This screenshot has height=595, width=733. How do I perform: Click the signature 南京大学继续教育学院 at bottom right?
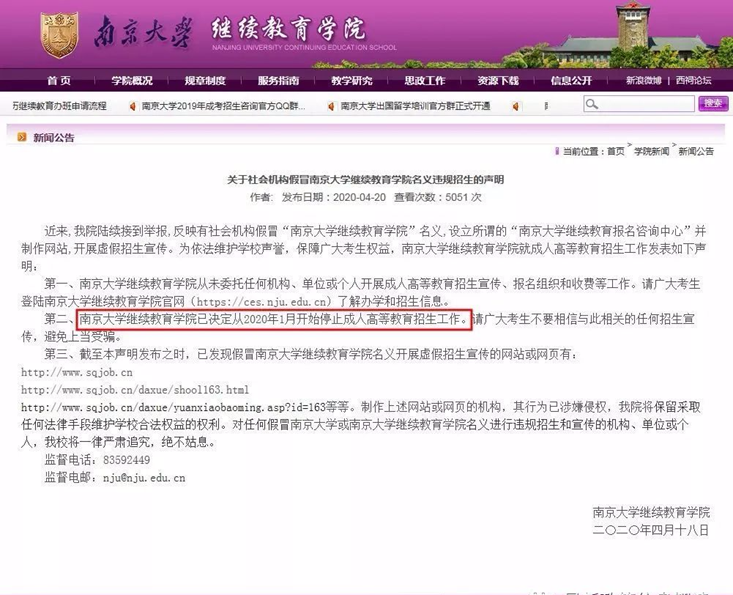click(x=651, y=512)
